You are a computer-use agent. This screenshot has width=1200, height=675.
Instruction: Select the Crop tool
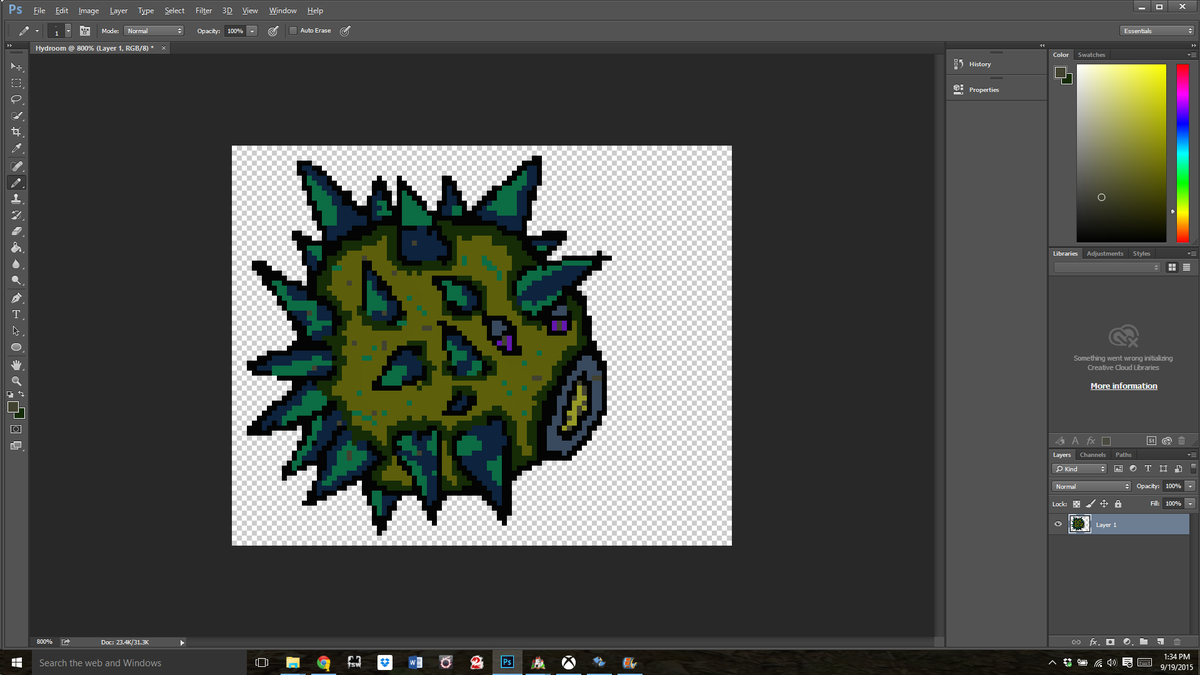[16, 132]
